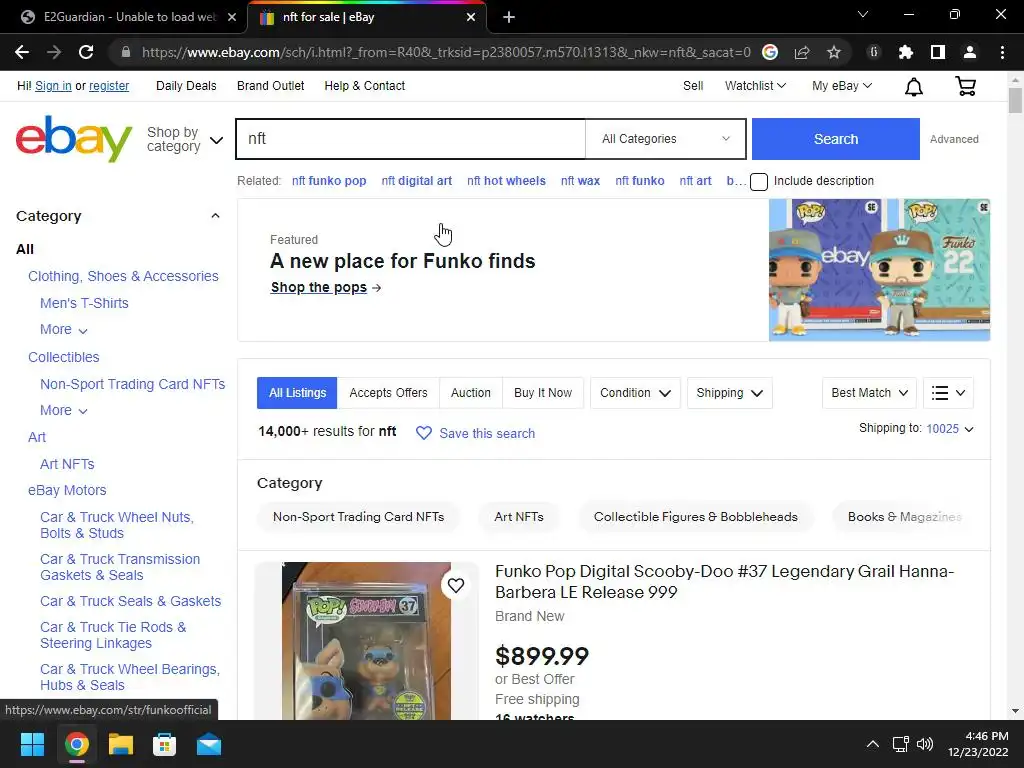This screenshot has height=768, width=1024.
Task: Click the Funko featured banner image
Action: pyautogui.click(x=879, y=270)
